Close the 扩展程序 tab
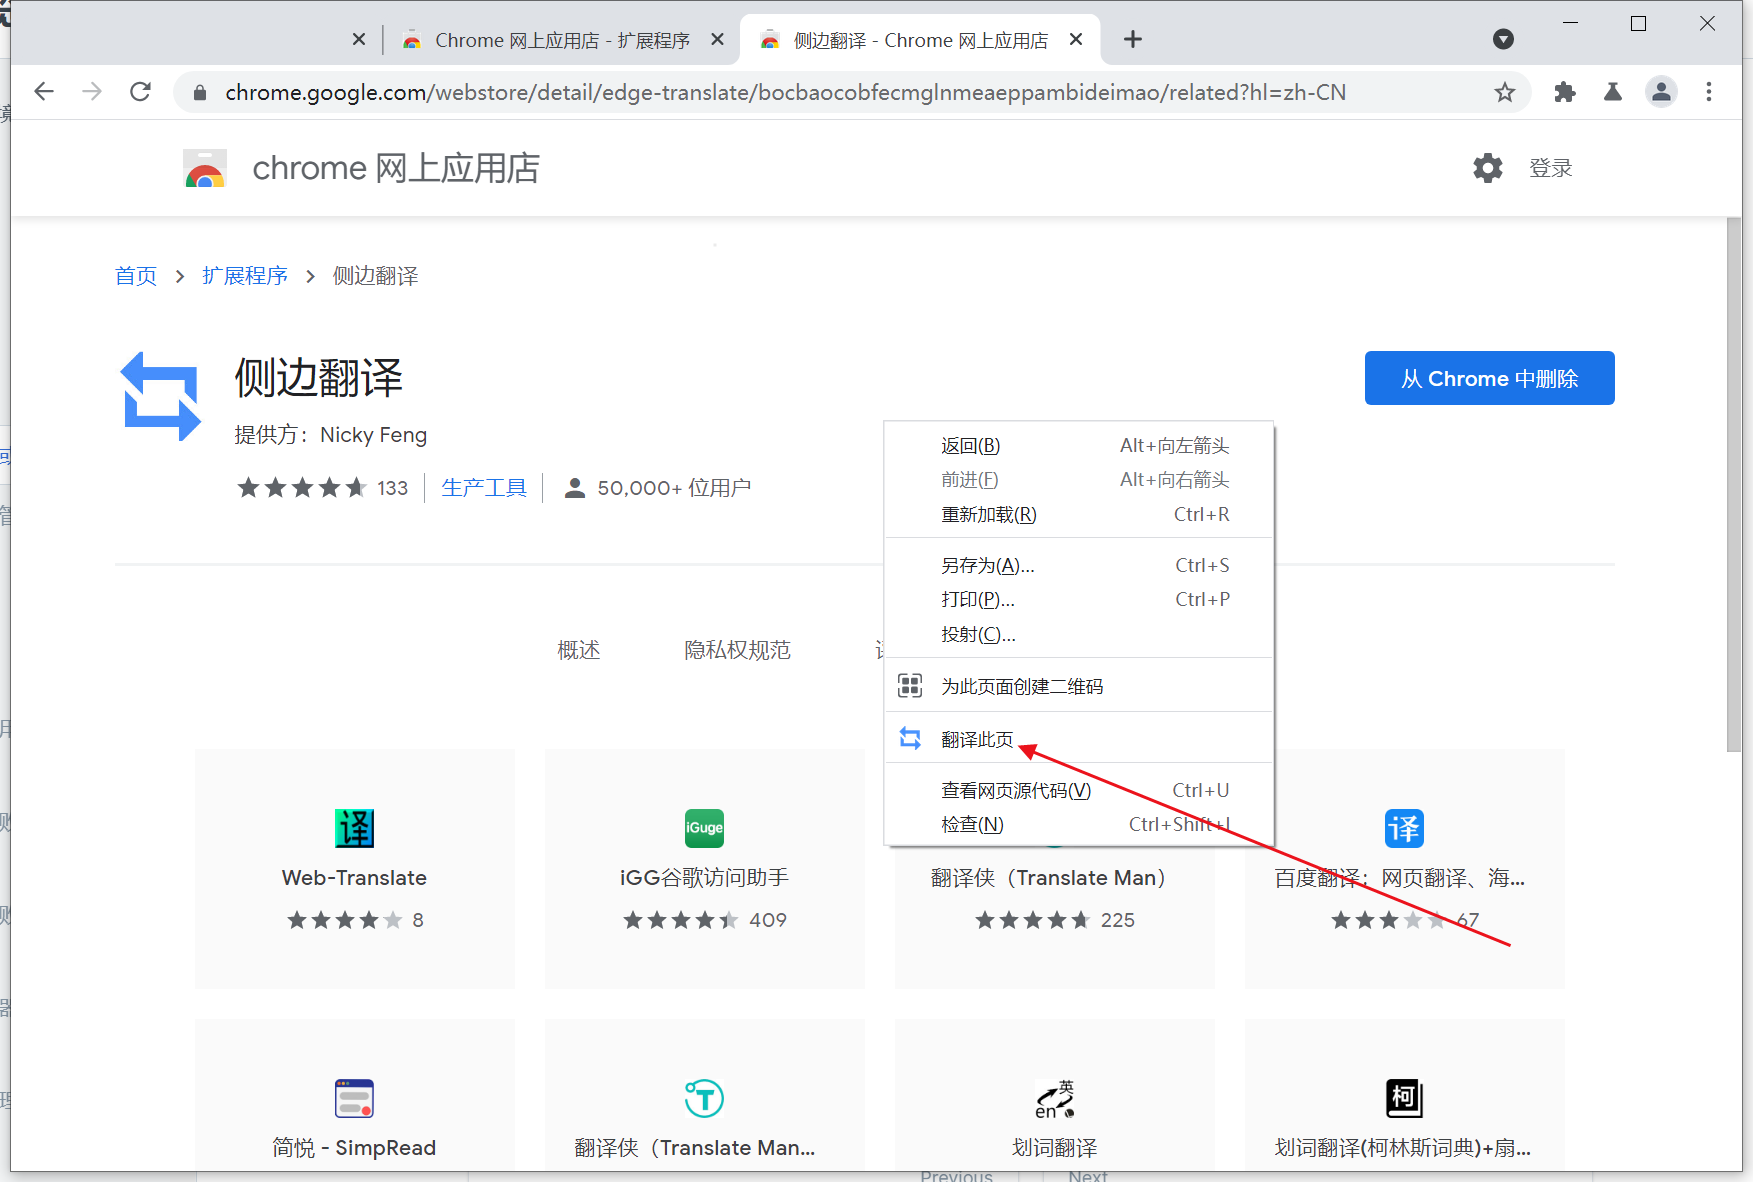Viewport: 1753px width, 1182px height. [717, 39]
